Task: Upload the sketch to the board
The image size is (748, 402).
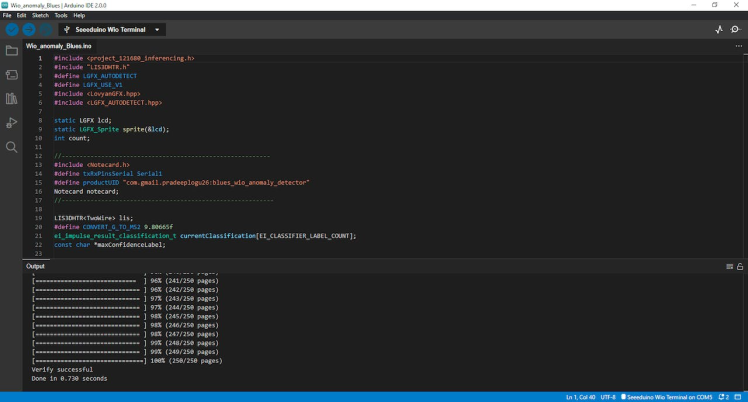Action: pyautogui.click(x=29, y=30)
